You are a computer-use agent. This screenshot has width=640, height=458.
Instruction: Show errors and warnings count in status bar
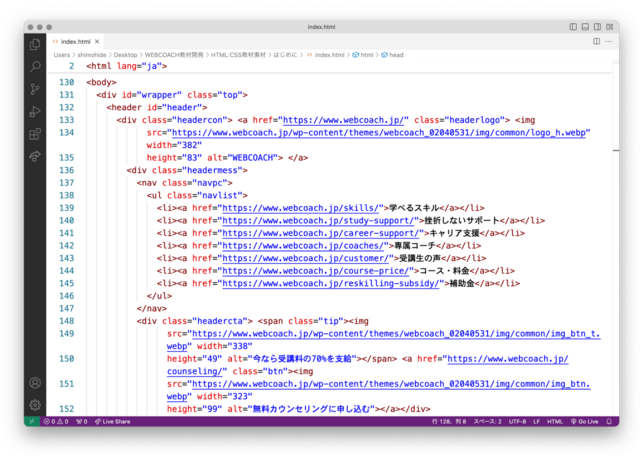(56, 421)
